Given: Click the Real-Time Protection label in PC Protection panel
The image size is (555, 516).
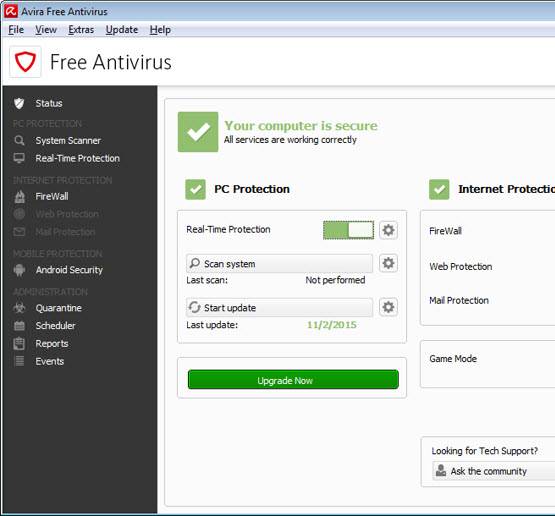Looking at the screenshot, I should (228, 229).
